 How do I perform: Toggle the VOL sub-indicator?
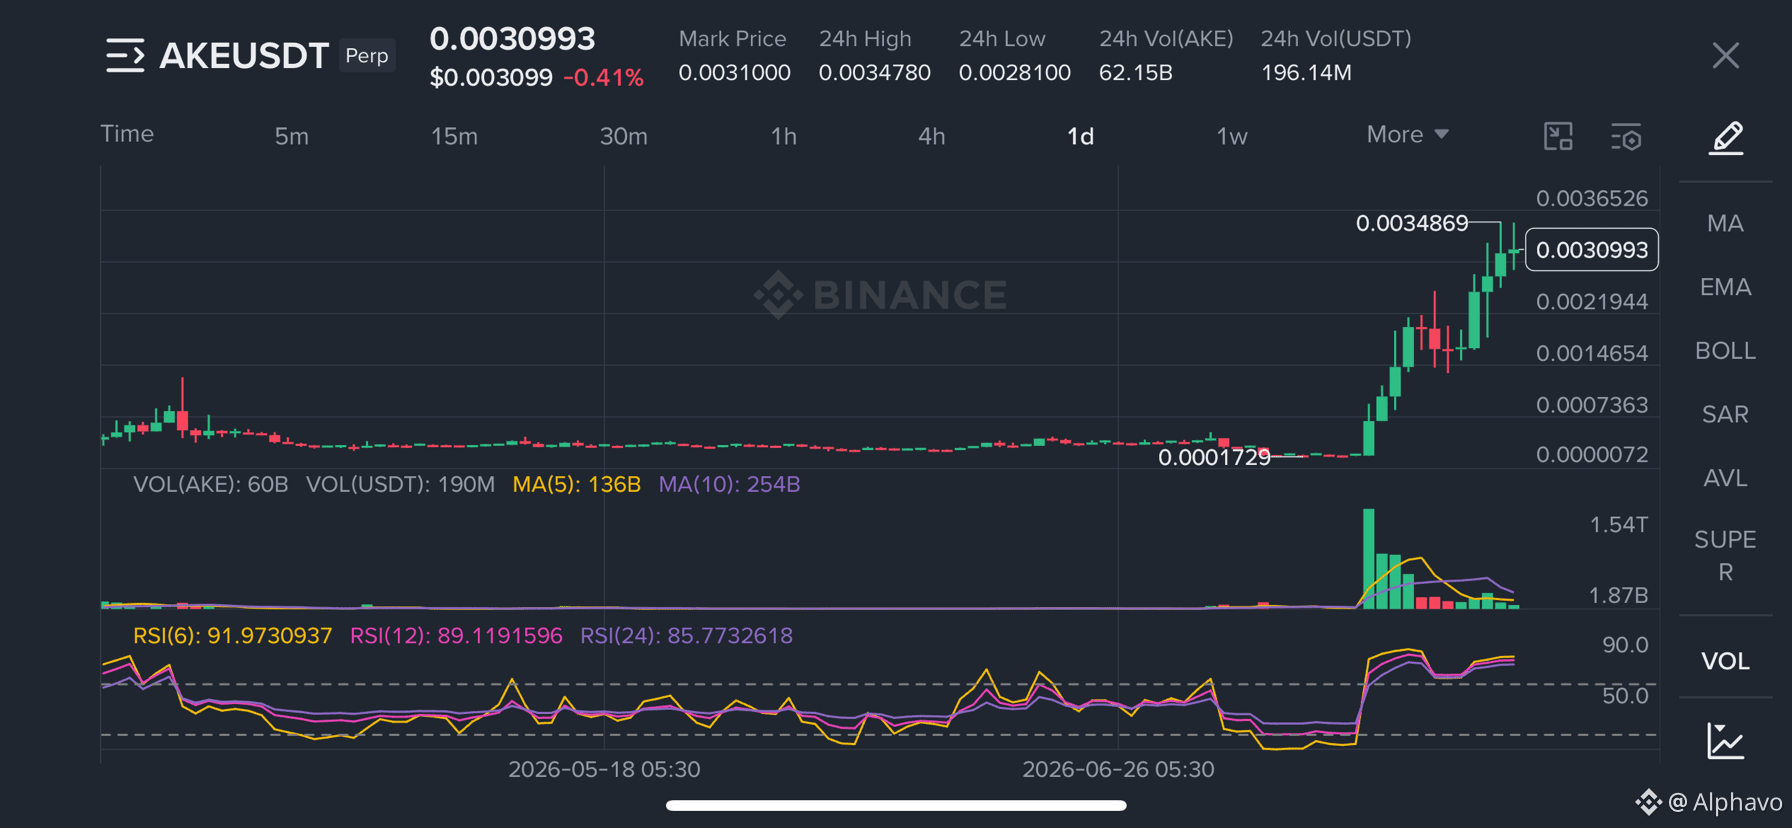coord(1725,661)
